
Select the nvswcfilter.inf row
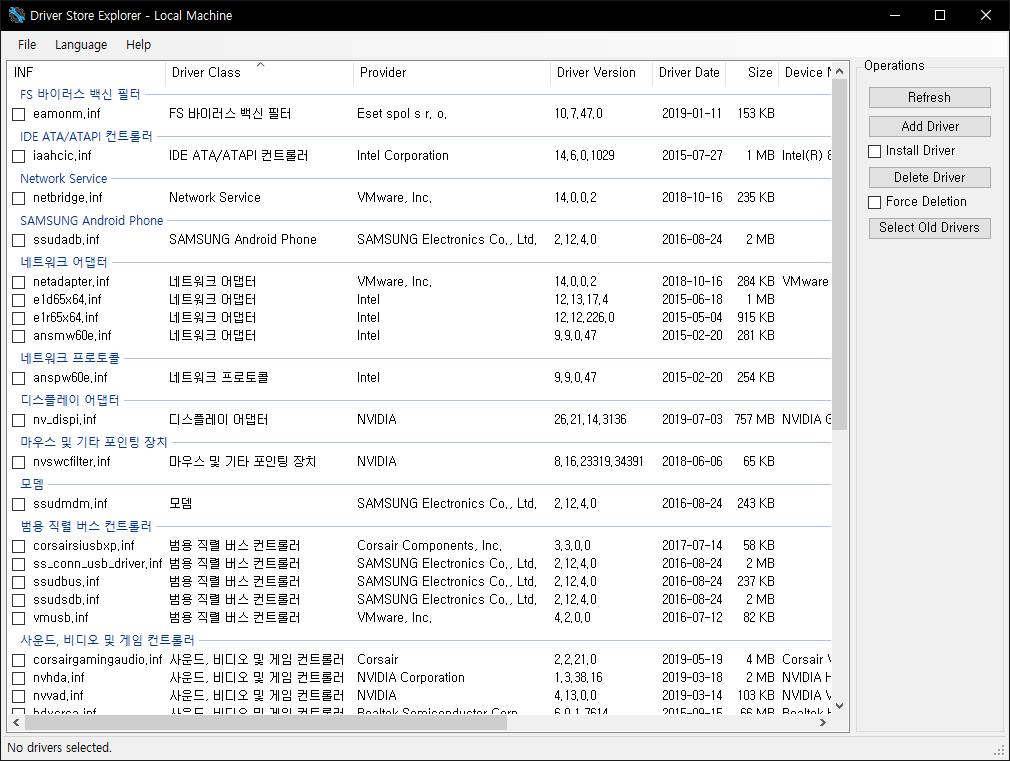[421, 462]
